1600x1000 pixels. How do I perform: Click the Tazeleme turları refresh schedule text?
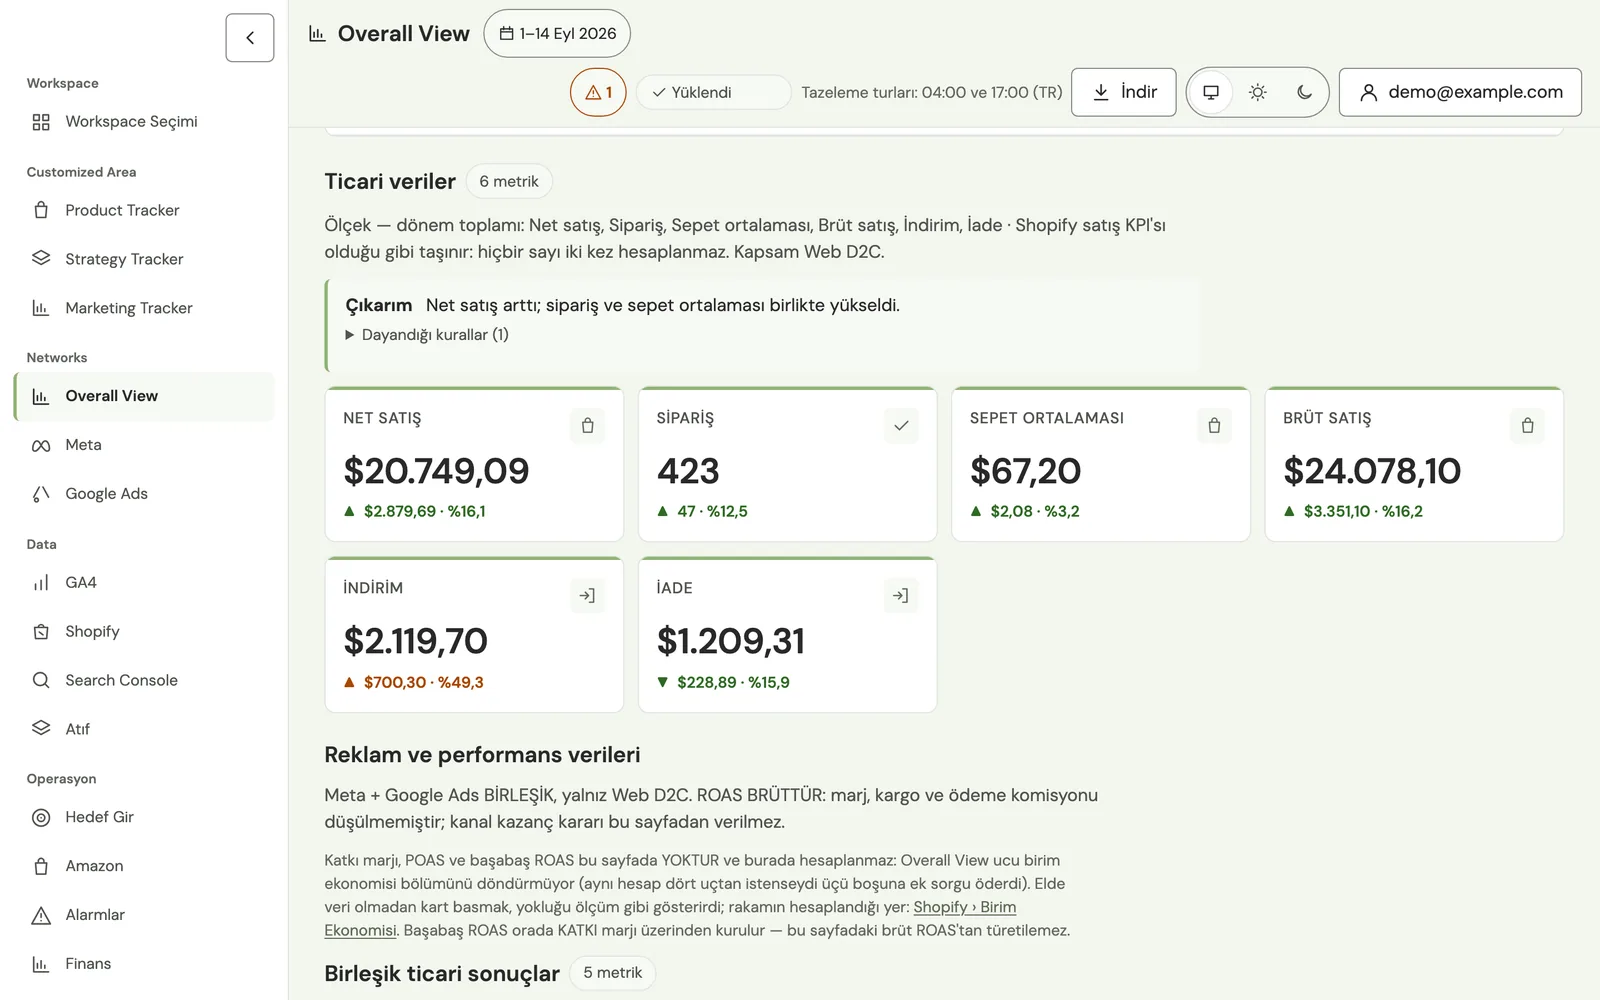click(932, 92)
